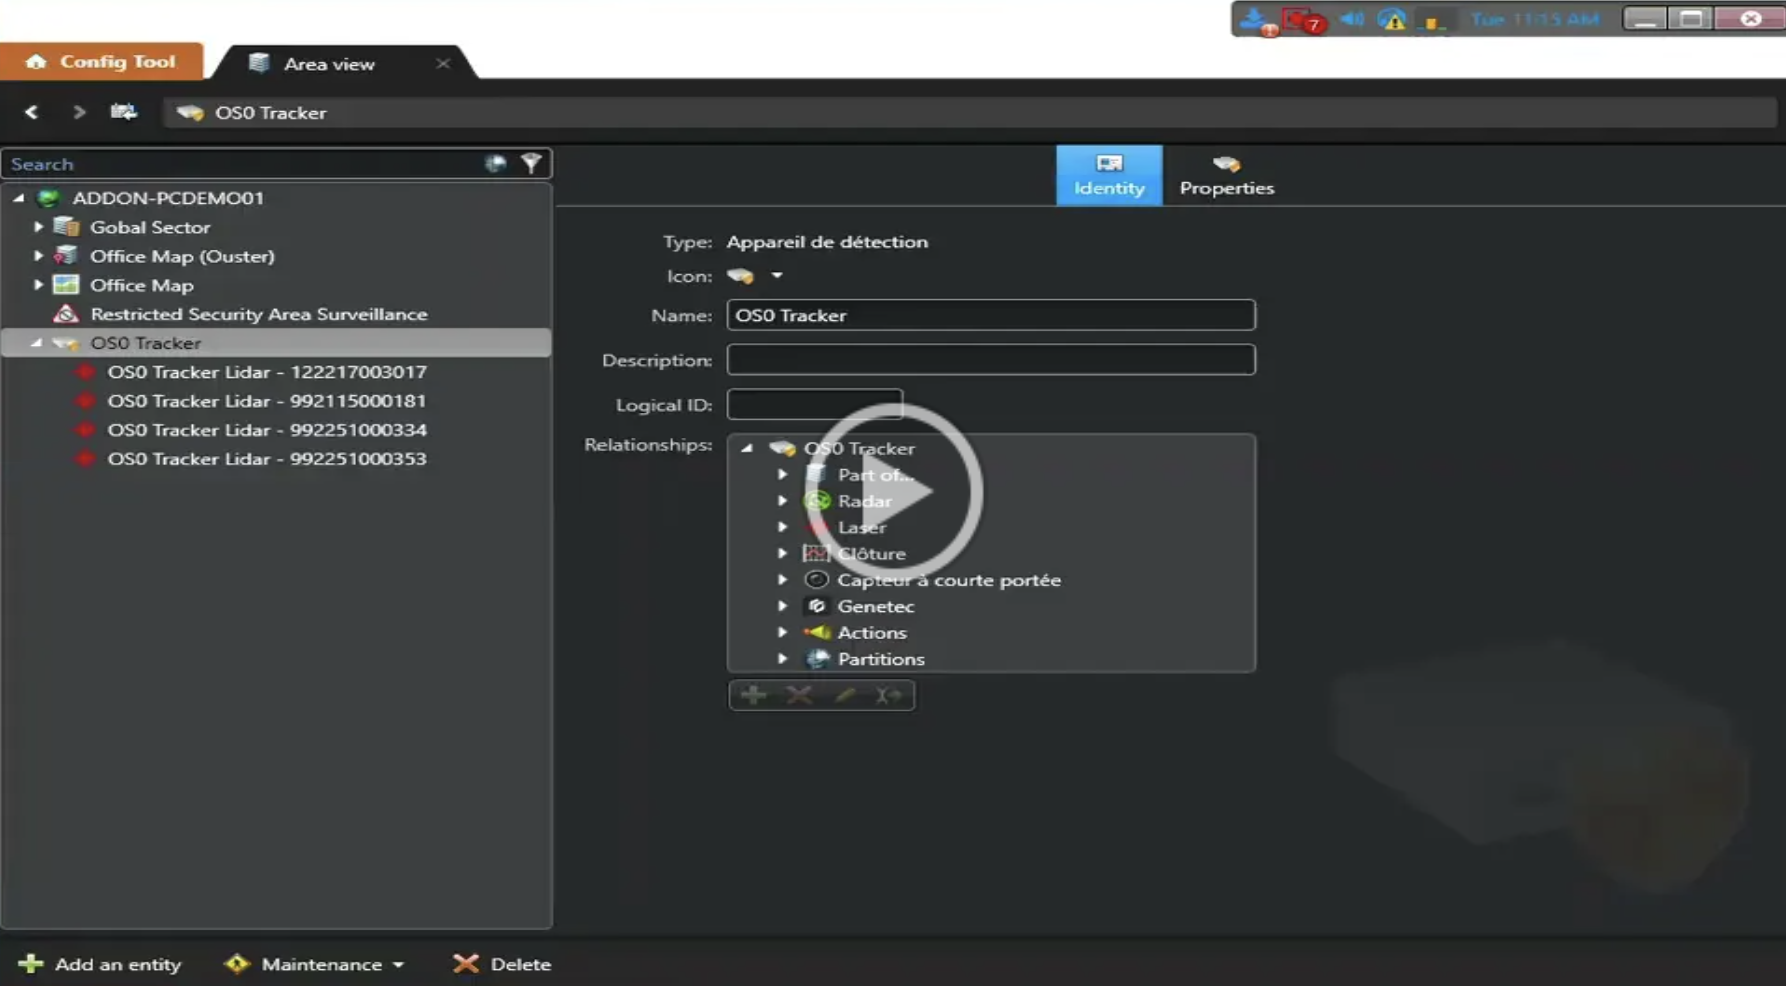
Task: Expand the Actions relationship
Action: pyautogui.click(x=783, y=632)
